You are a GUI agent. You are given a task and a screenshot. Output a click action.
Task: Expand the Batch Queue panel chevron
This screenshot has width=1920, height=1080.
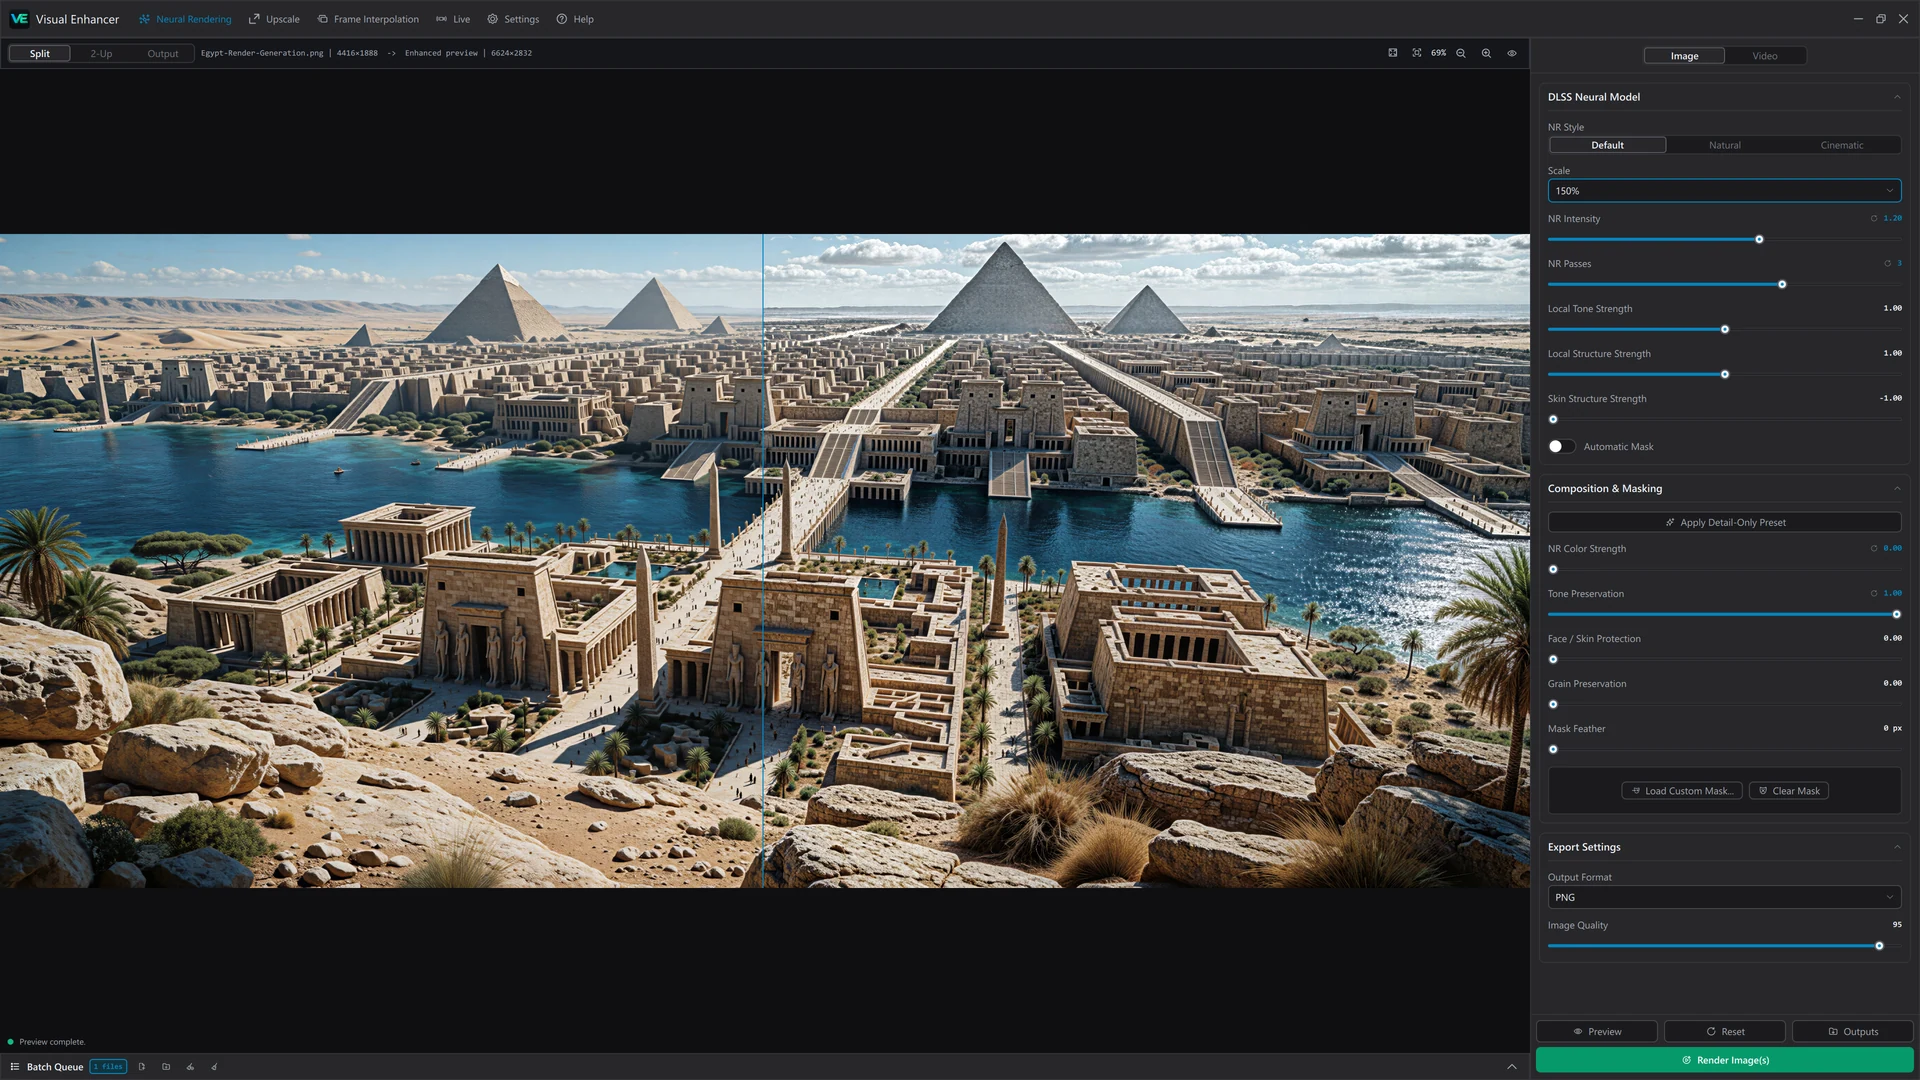[1512, 1067]
